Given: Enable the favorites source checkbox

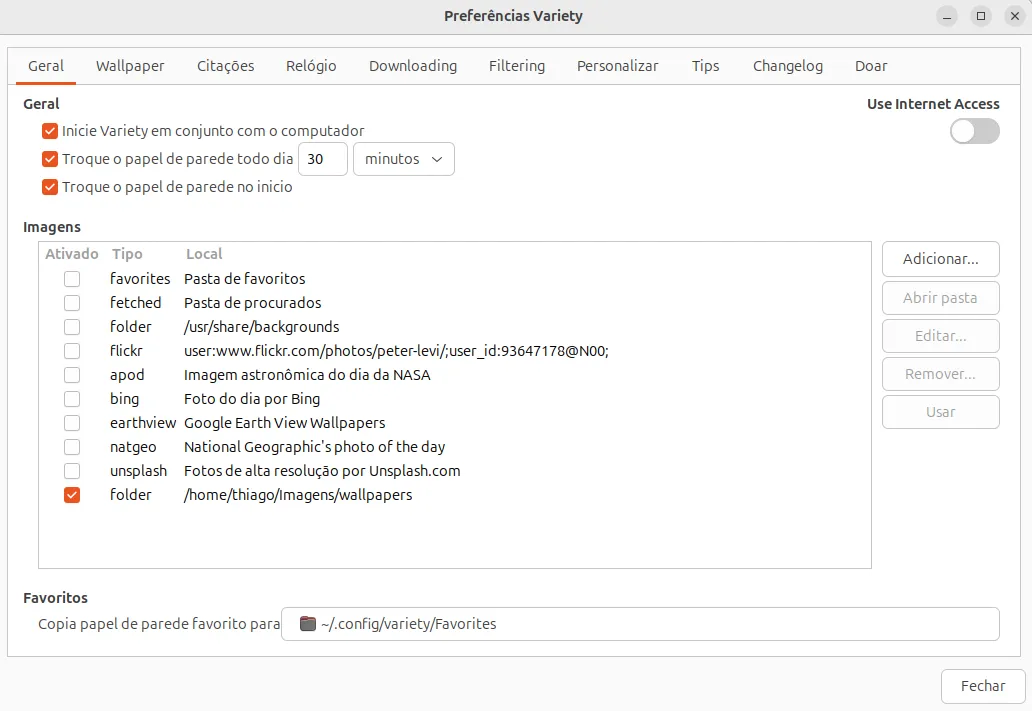Looking at the screenshot, I should (x=72, y=279).
